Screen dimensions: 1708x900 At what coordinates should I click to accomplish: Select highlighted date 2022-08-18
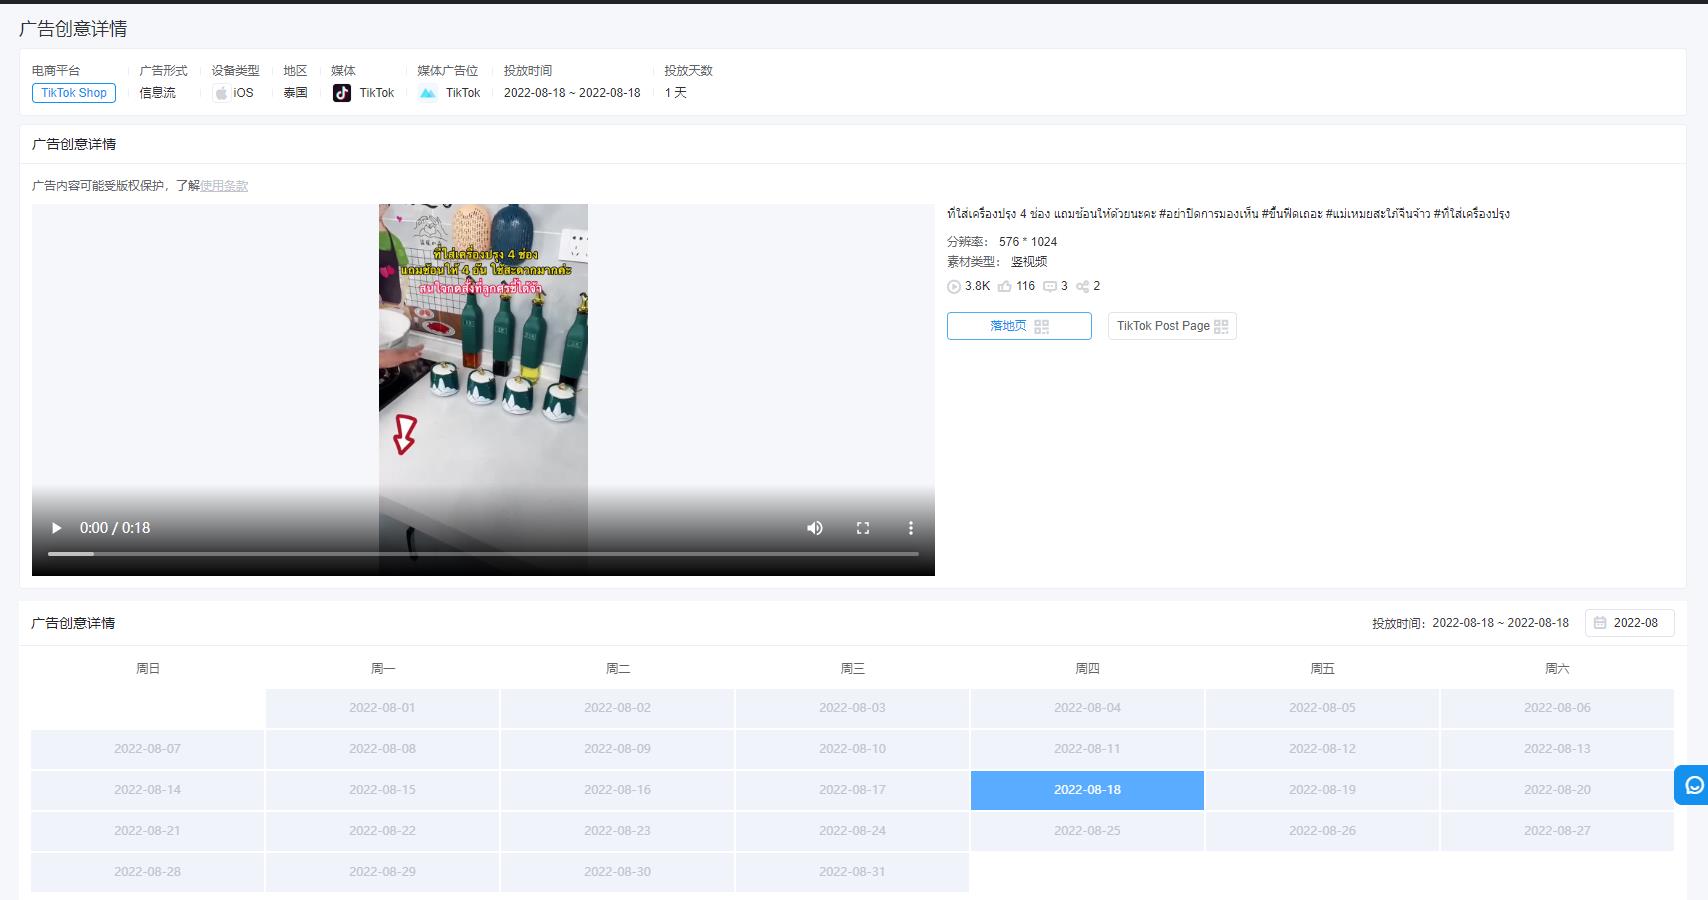point(1087,790)
